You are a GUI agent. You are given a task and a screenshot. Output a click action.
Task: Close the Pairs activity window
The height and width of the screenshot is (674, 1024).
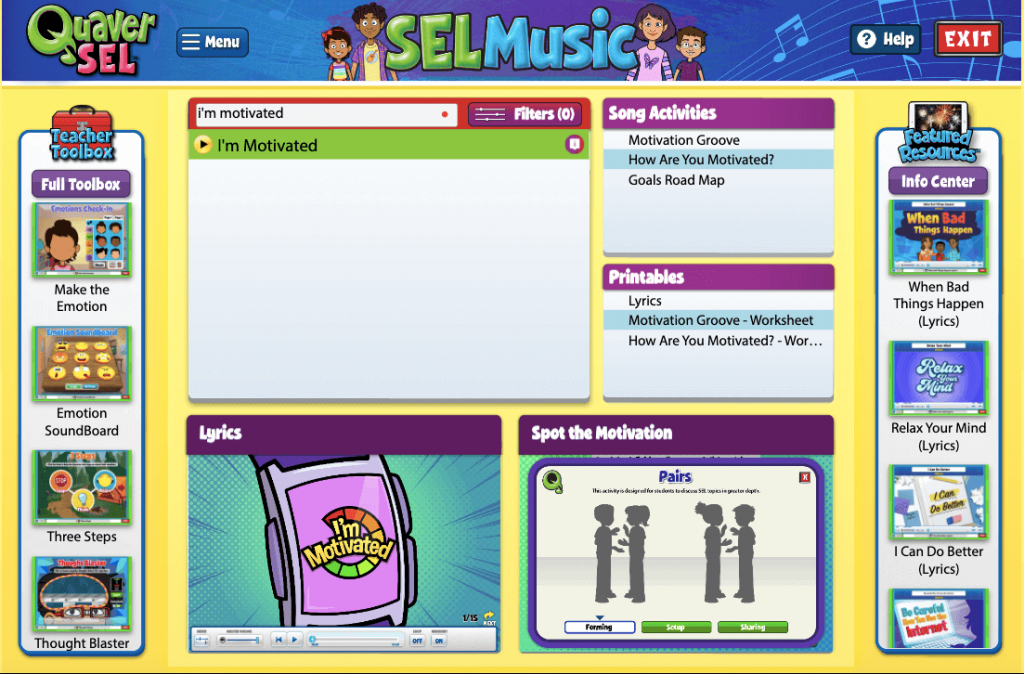[805, 477]
